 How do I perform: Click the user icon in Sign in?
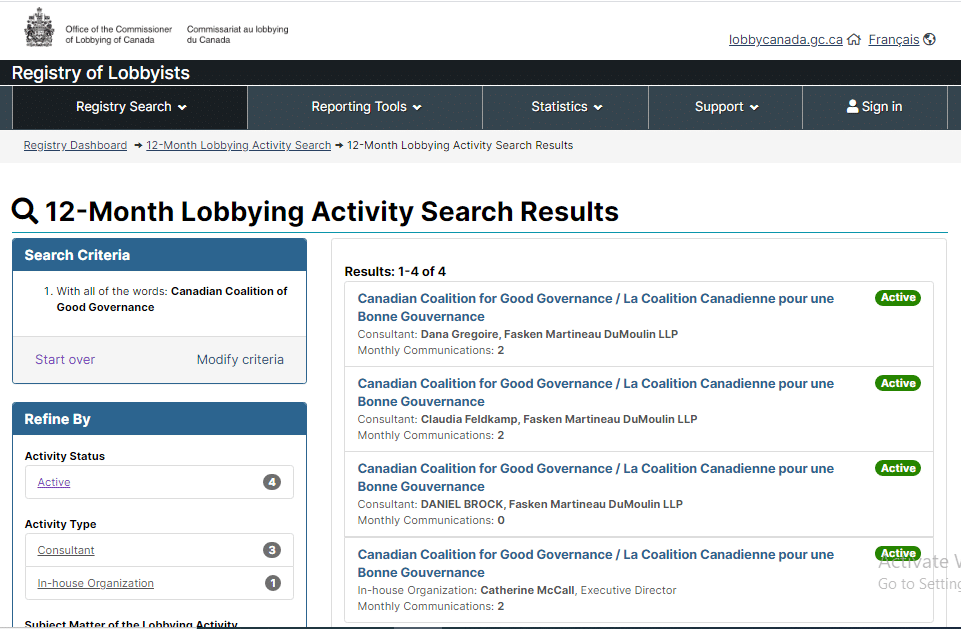coord(852,106)
